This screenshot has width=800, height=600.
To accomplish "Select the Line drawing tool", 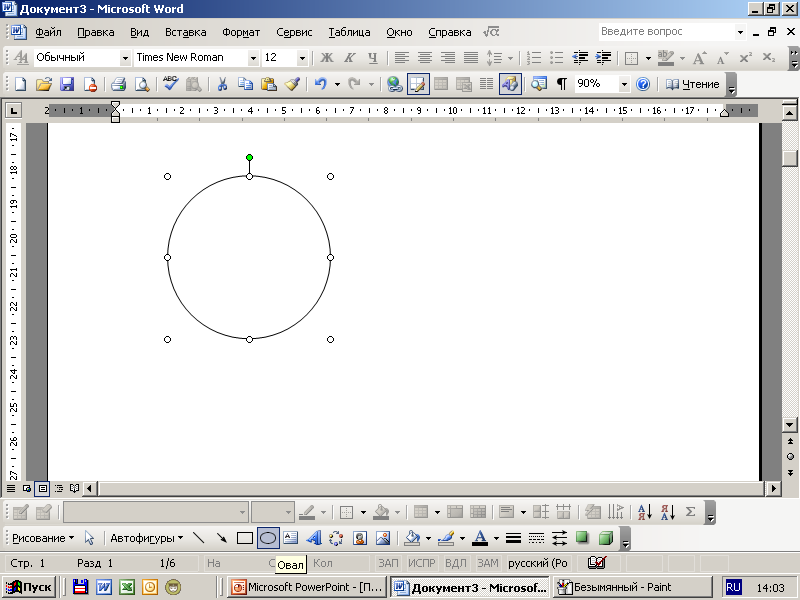I will [x=199, y=538].
